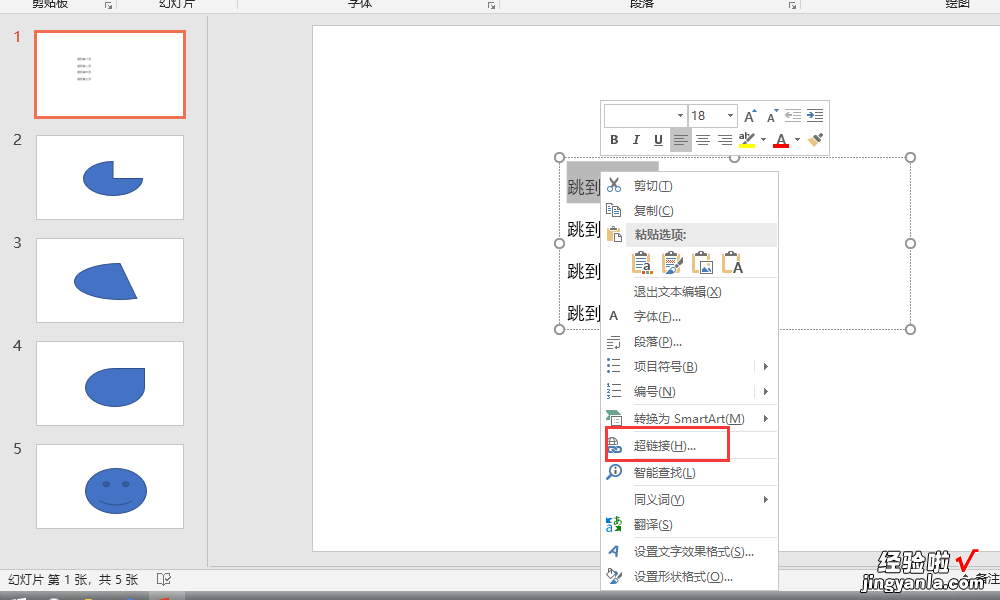
Task: Click the decrease indent level icon
Action: click(793, 115)
